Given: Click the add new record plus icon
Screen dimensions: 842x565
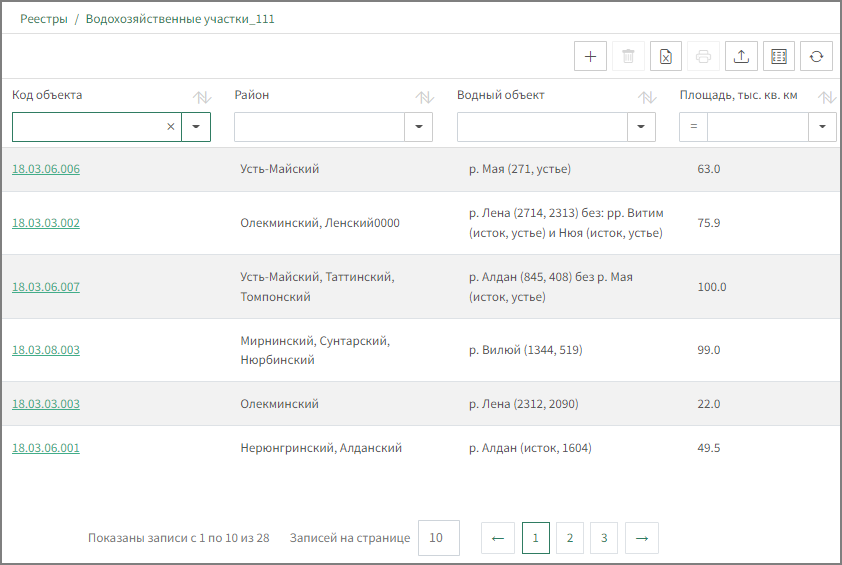Looking at the screenshot, I should click(590, 57).
